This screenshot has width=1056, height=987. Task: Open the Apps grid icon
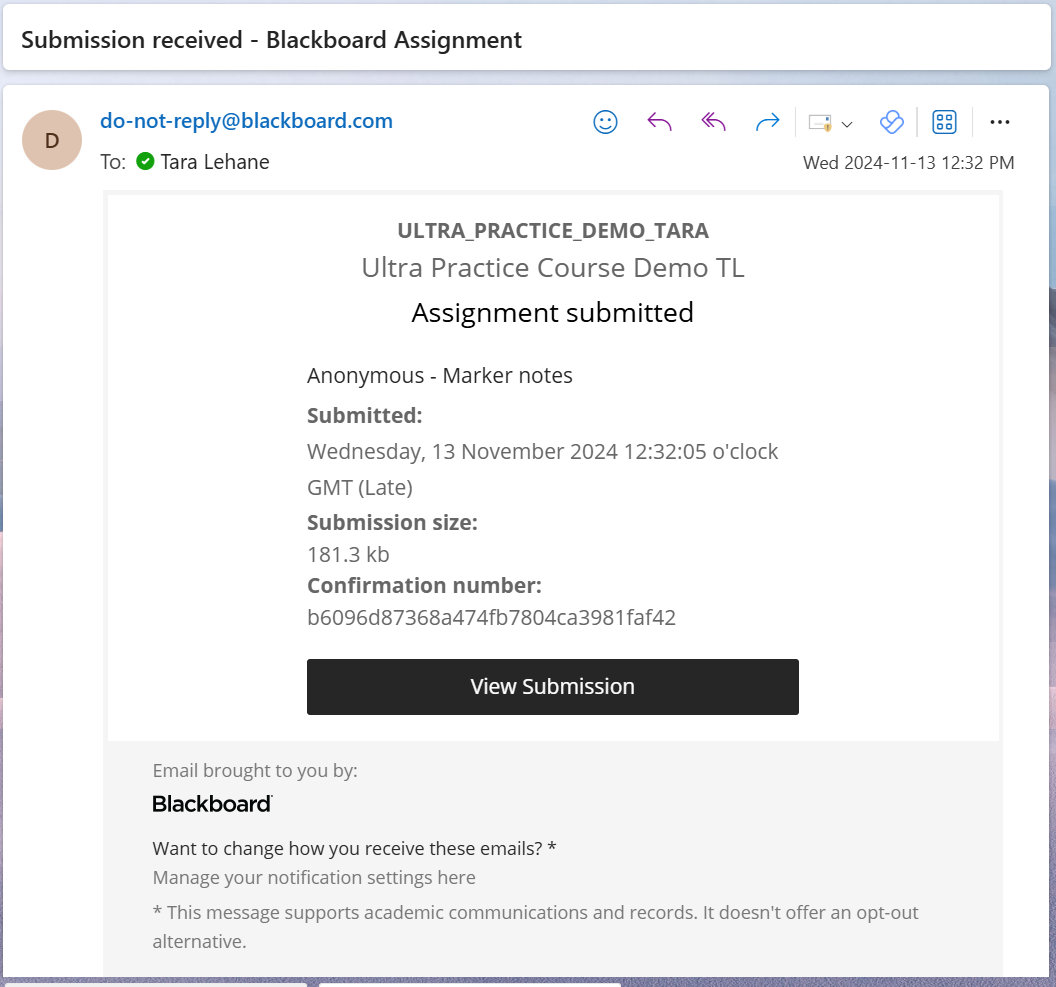(x=944, y=122)
